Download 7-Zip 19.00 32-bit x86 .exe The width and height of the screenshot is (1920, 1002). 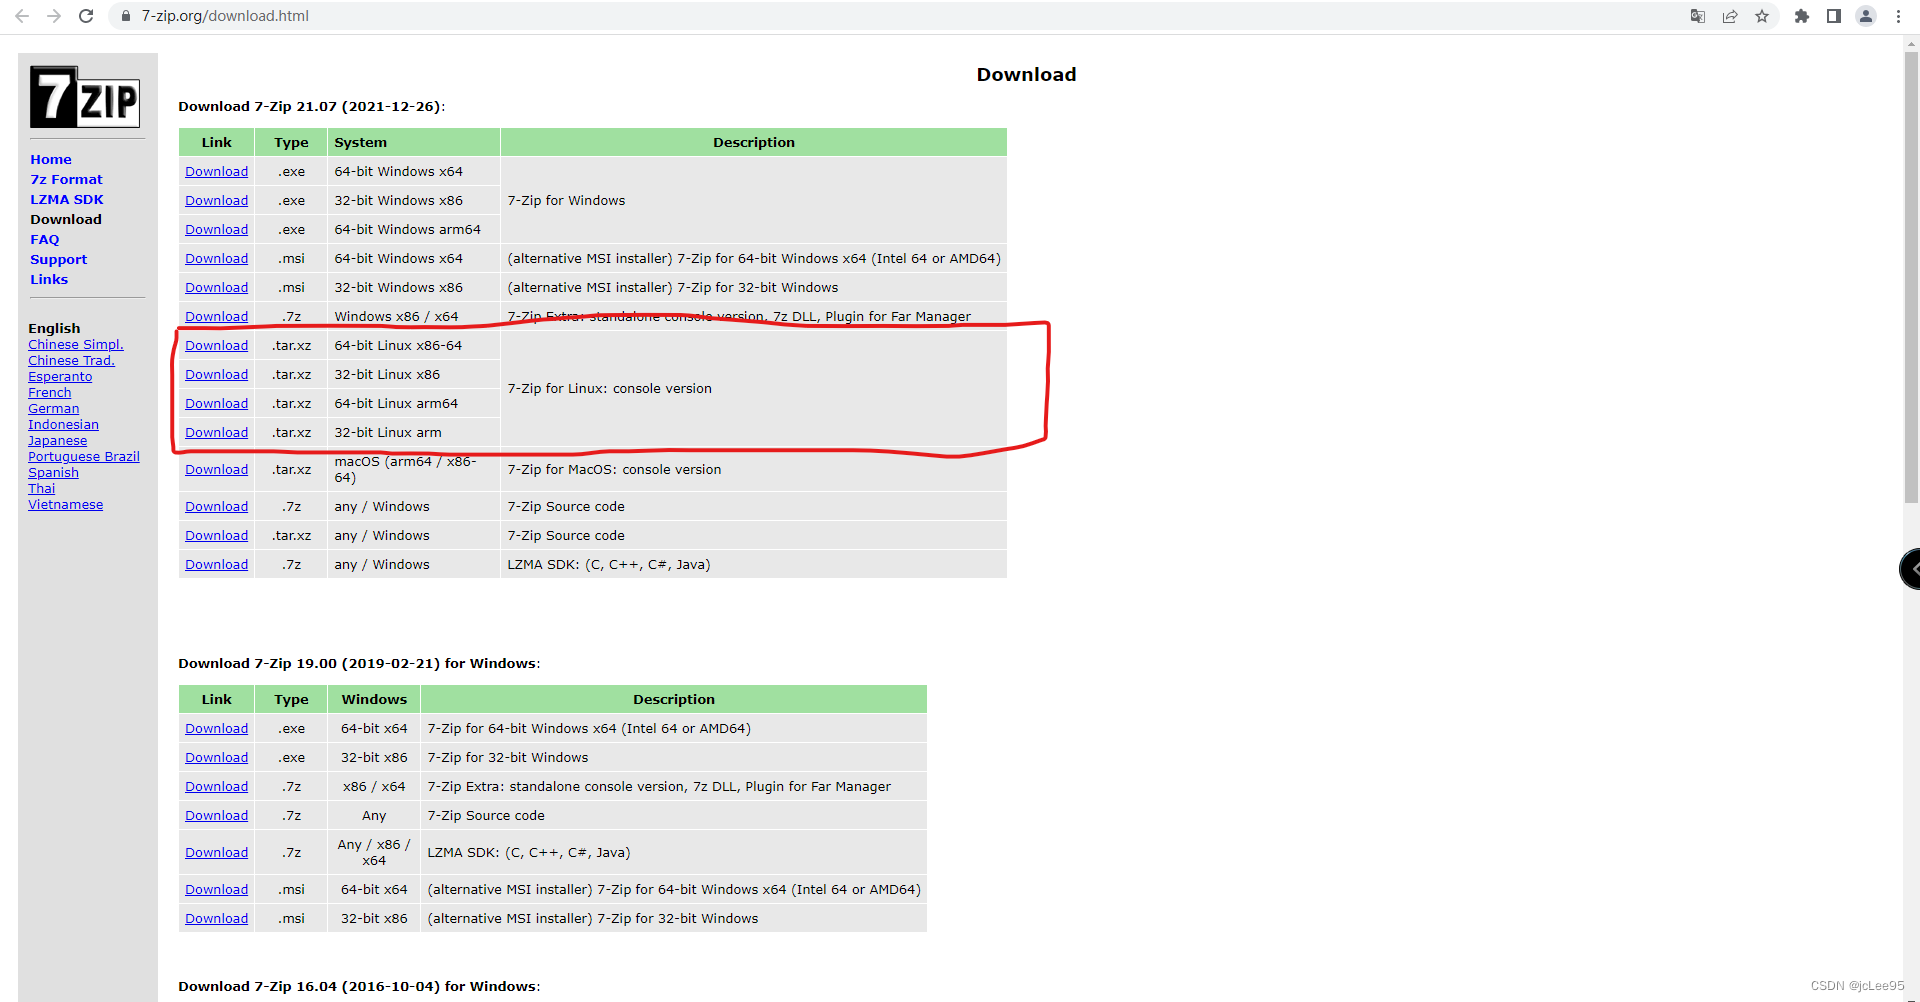[x=216, y=758]
